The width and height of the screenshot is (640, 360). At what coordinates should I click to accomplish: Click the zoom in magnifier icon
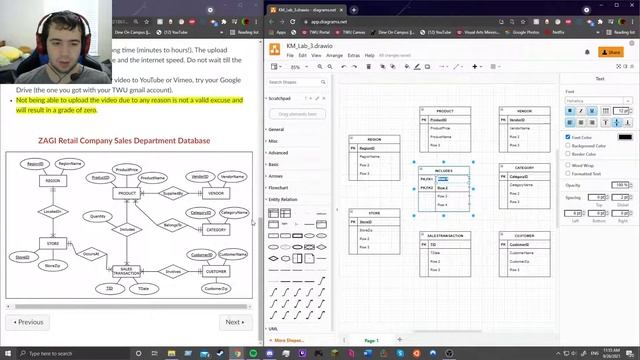[320, 67]
